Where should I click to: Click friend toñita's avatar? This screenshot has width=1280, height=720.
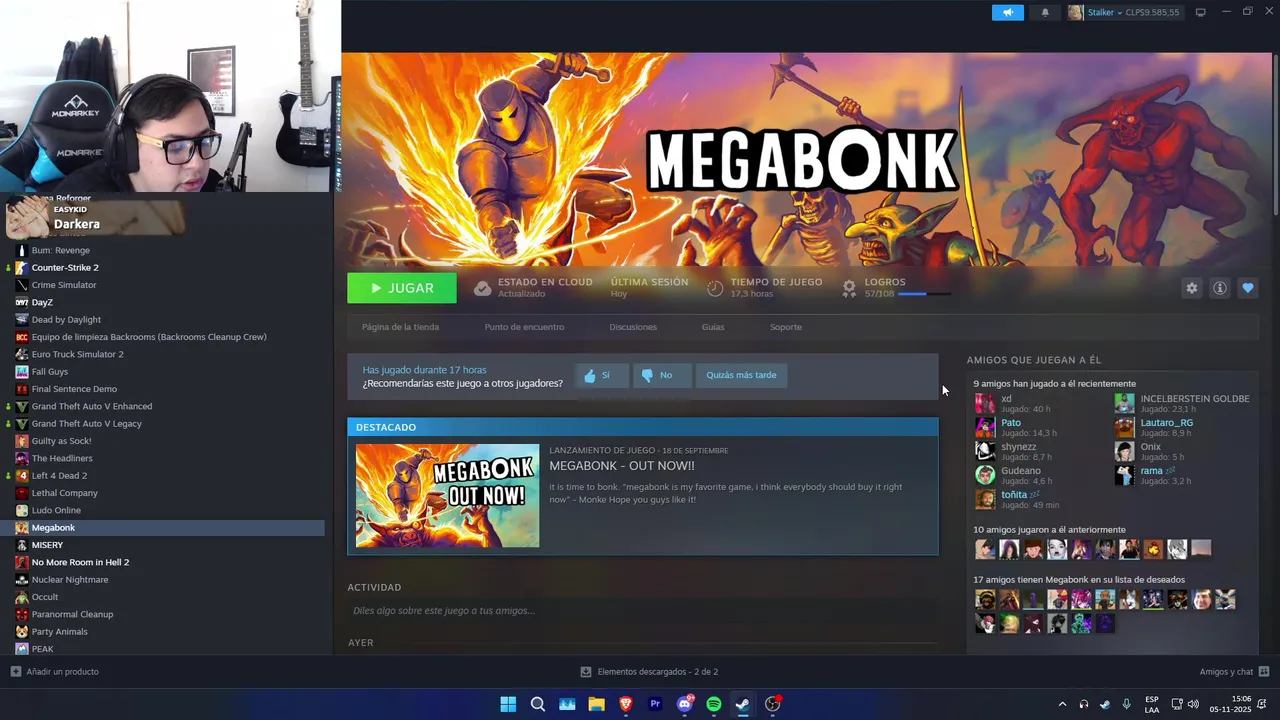[x=985, y=499]
